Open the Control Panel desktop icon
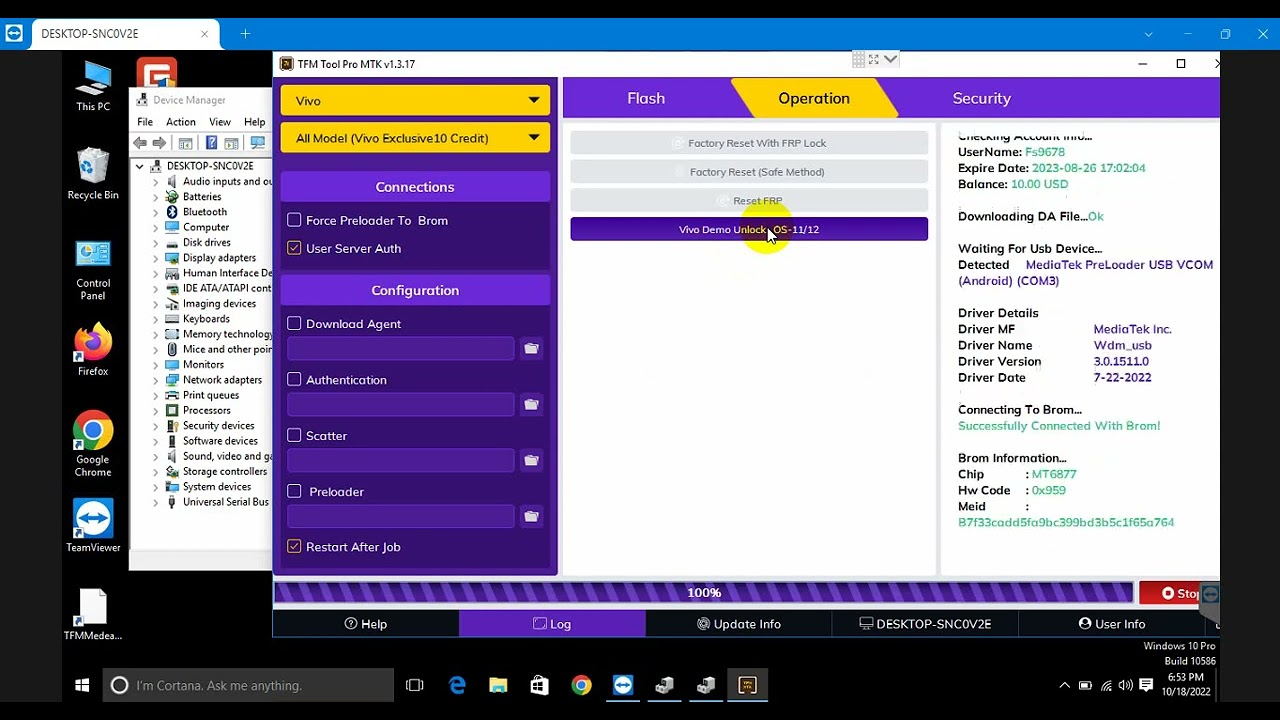Image resolution: width=1280 pixels, height=720 pixels. coord(93,270)
